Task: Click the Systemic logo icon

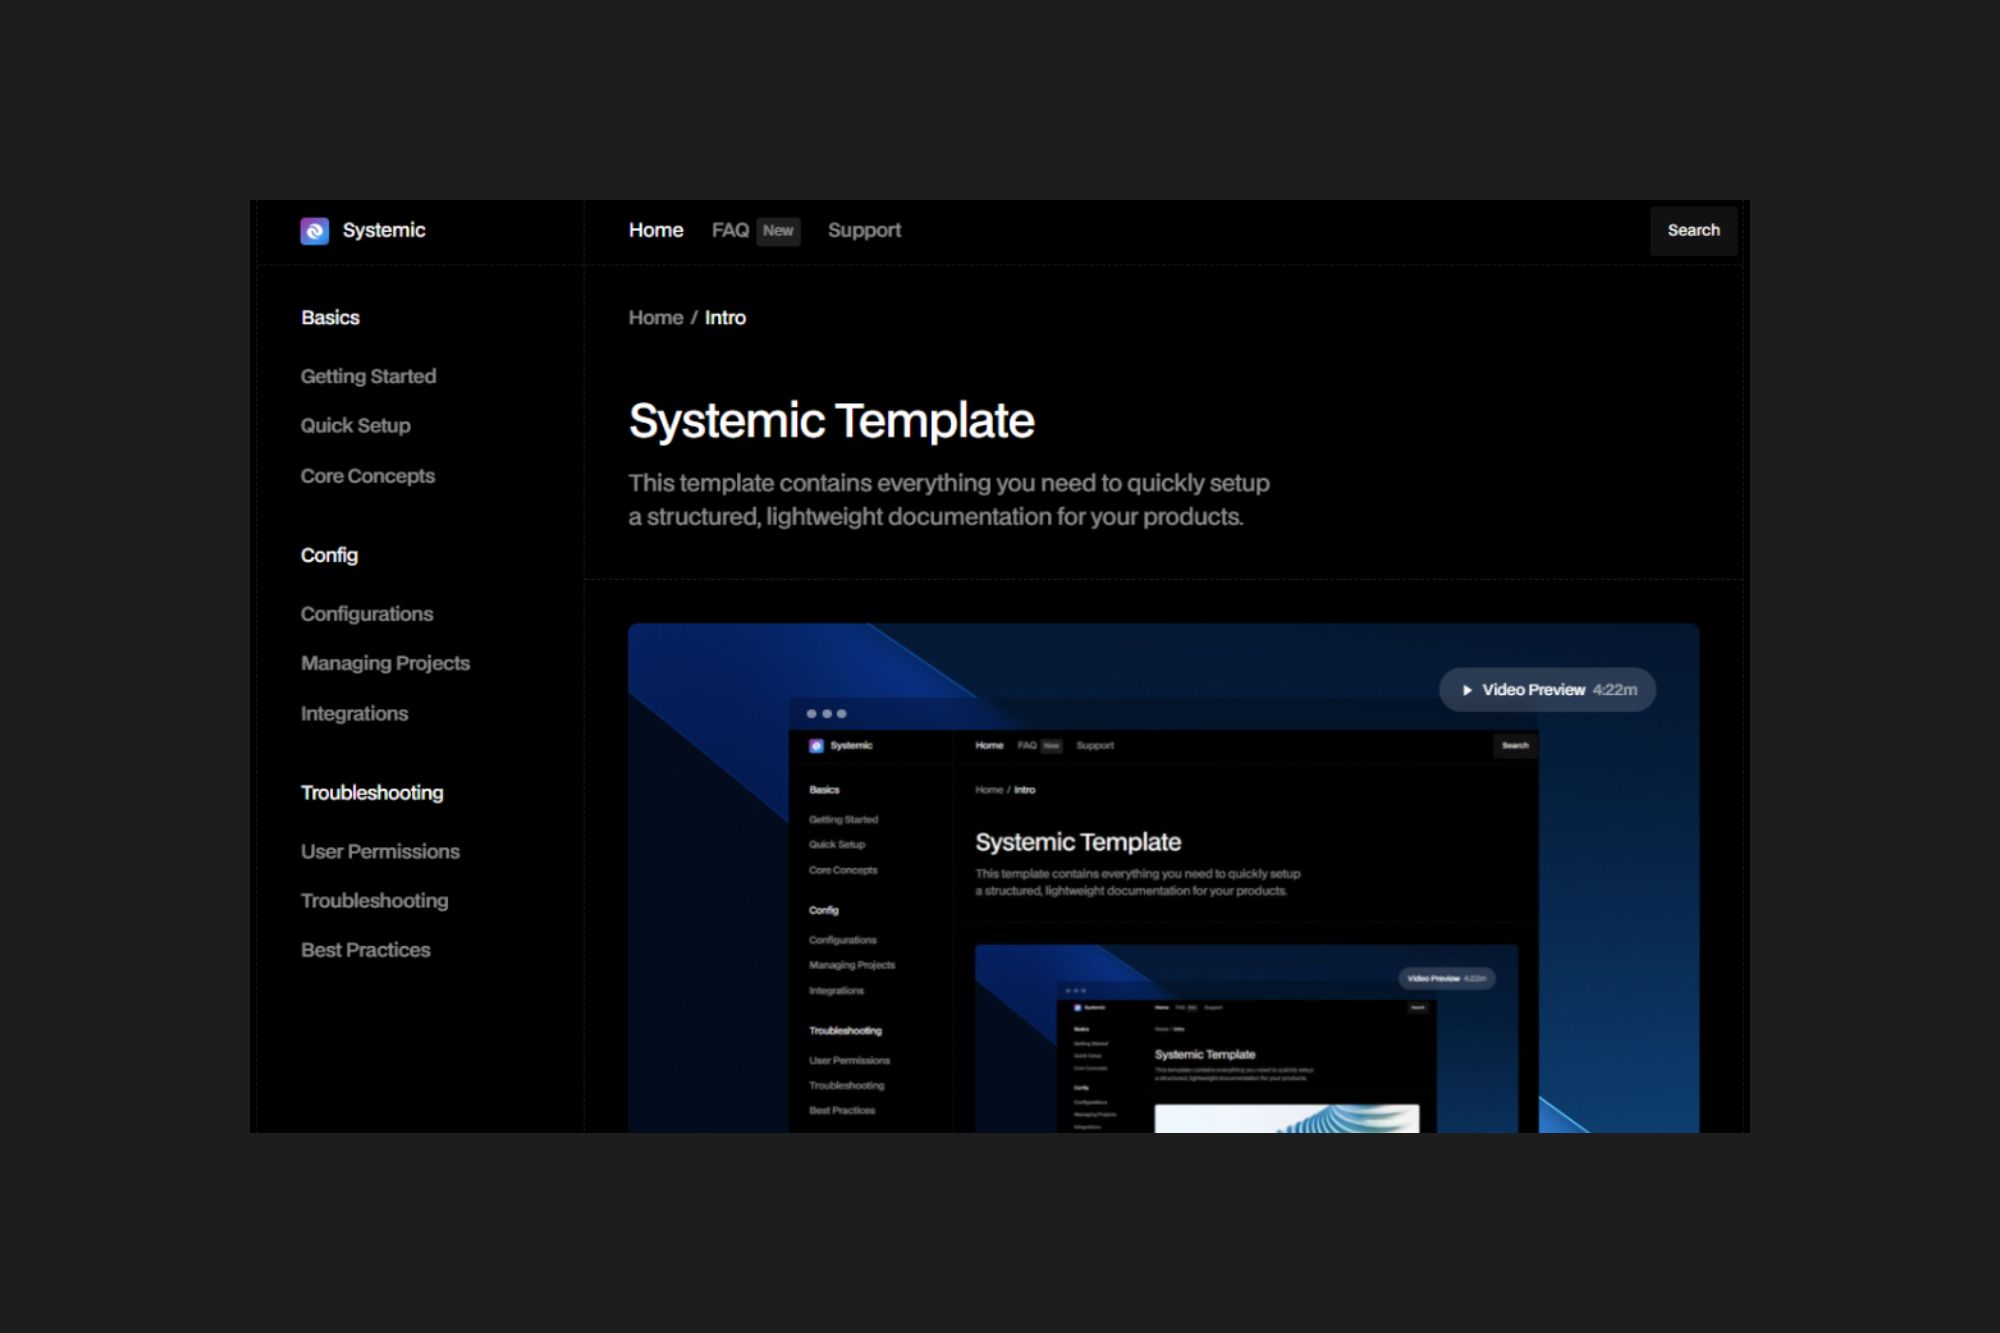Action: tap(314, 231)
